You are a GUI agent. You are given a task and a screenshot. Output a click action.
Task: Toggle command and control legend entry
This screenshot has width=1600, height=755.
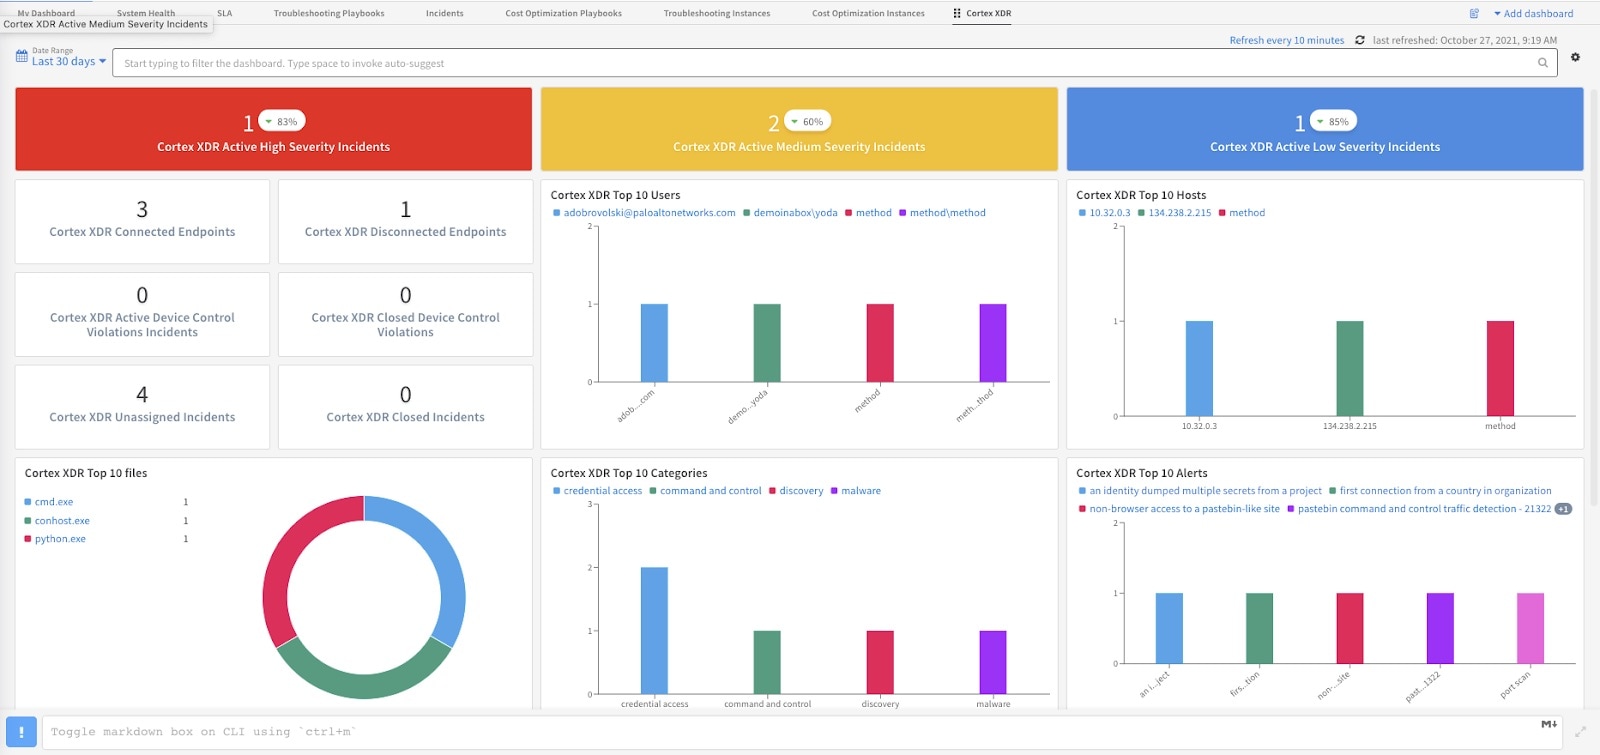[x=705, y=490]
